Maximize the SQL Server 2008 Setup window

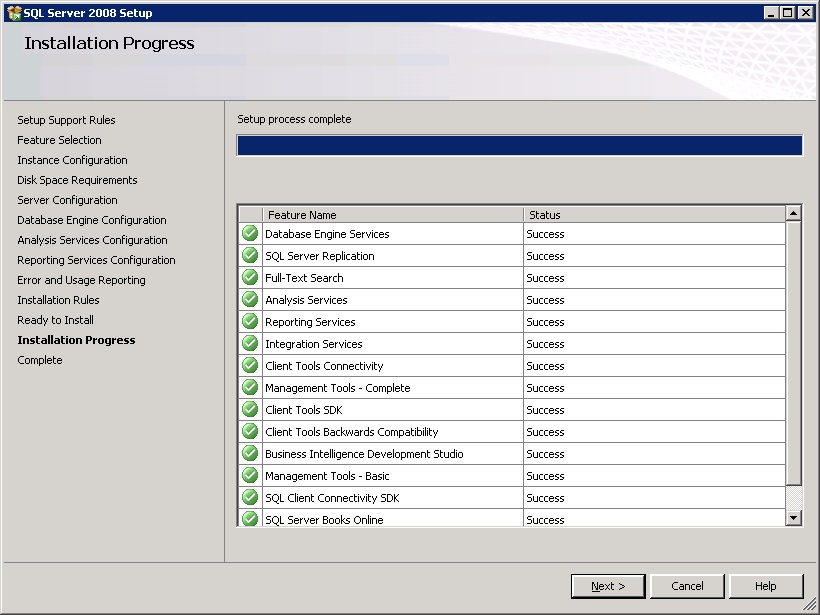[x=788, y=13]
